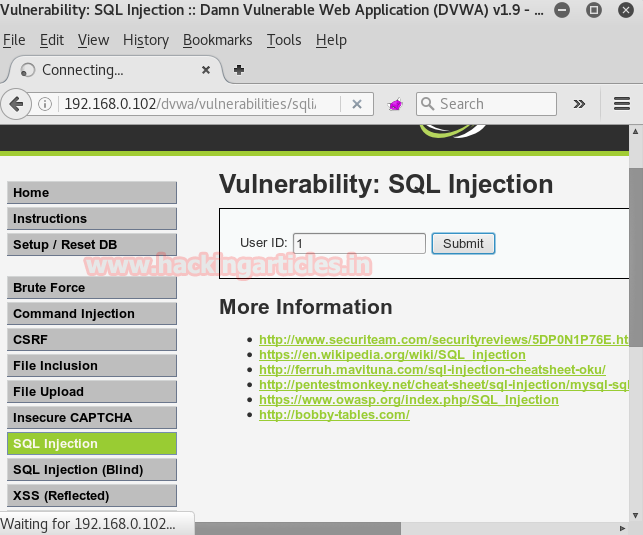Viewport: 643px width, 535px height.
Task: Maximize the browser window
Action: [594, 10]
